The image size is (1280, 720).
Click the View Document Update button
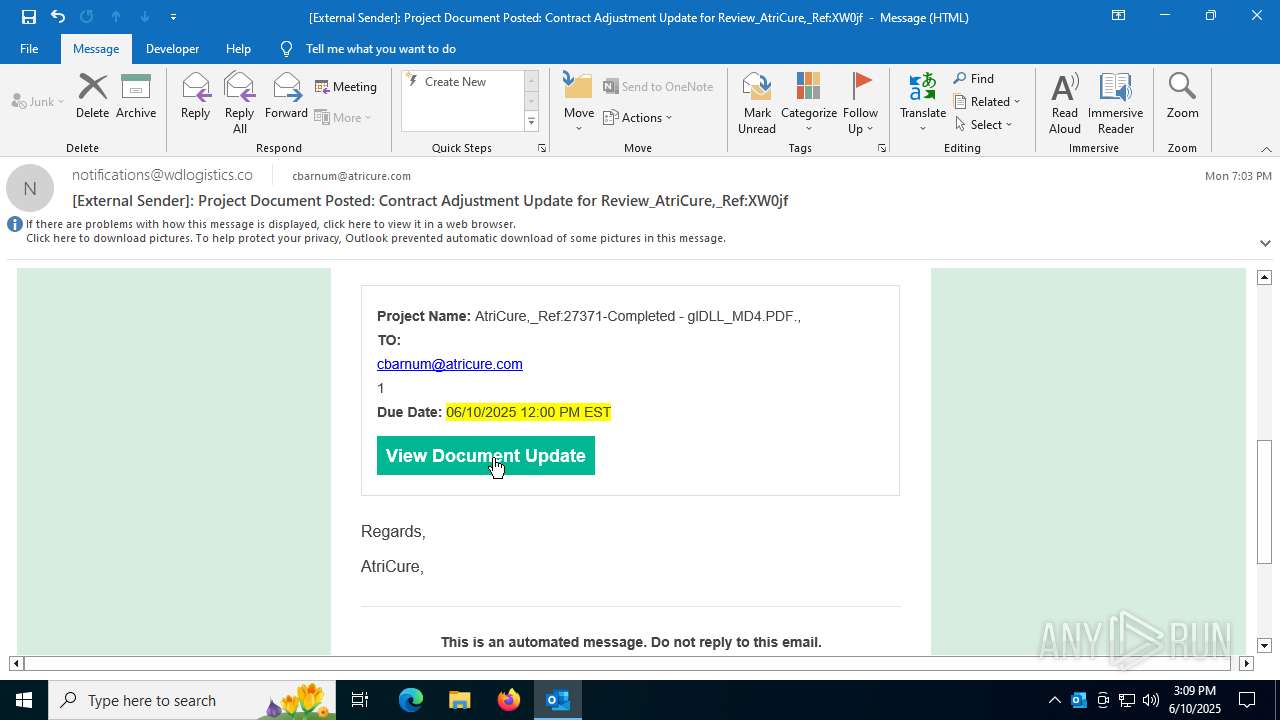pyautogui.click(x=486, y=456)
